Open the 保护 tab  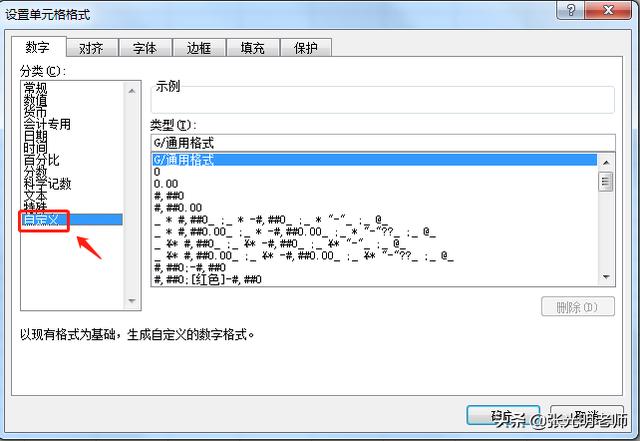[x=306, y=48]
